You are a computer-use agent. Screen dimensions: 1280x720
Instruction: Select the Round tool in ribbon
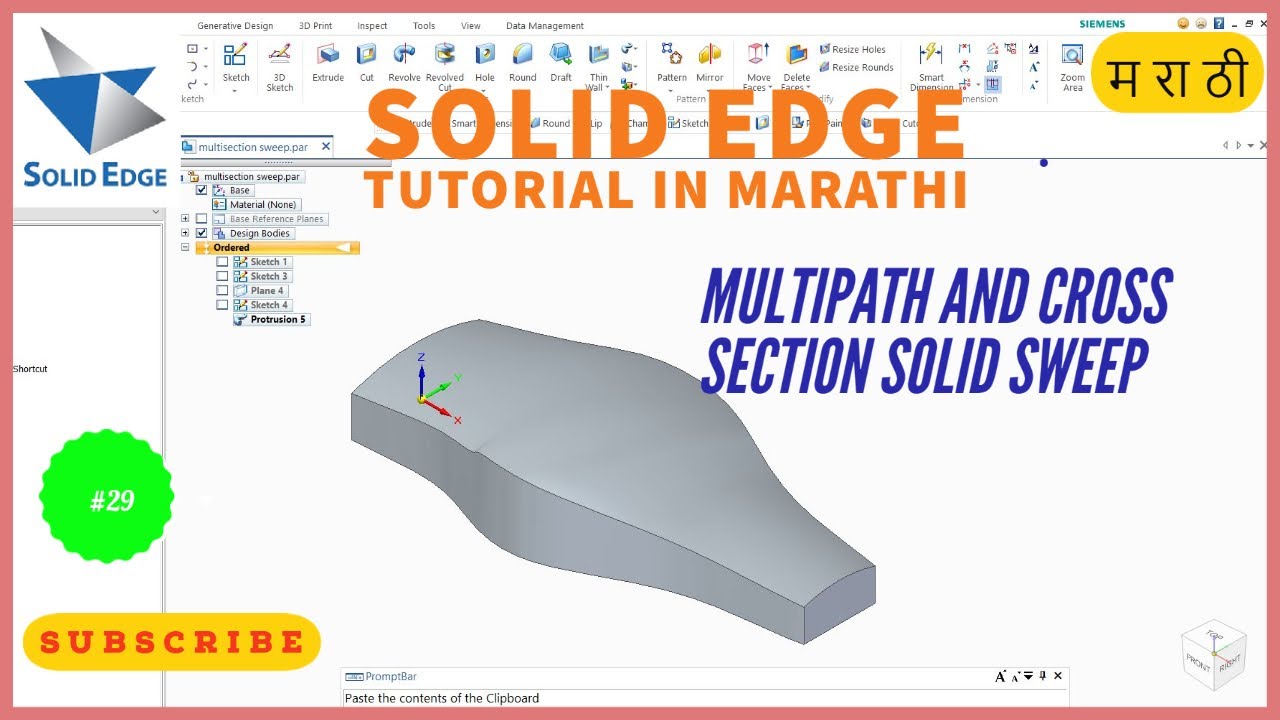tap(523, 62)
